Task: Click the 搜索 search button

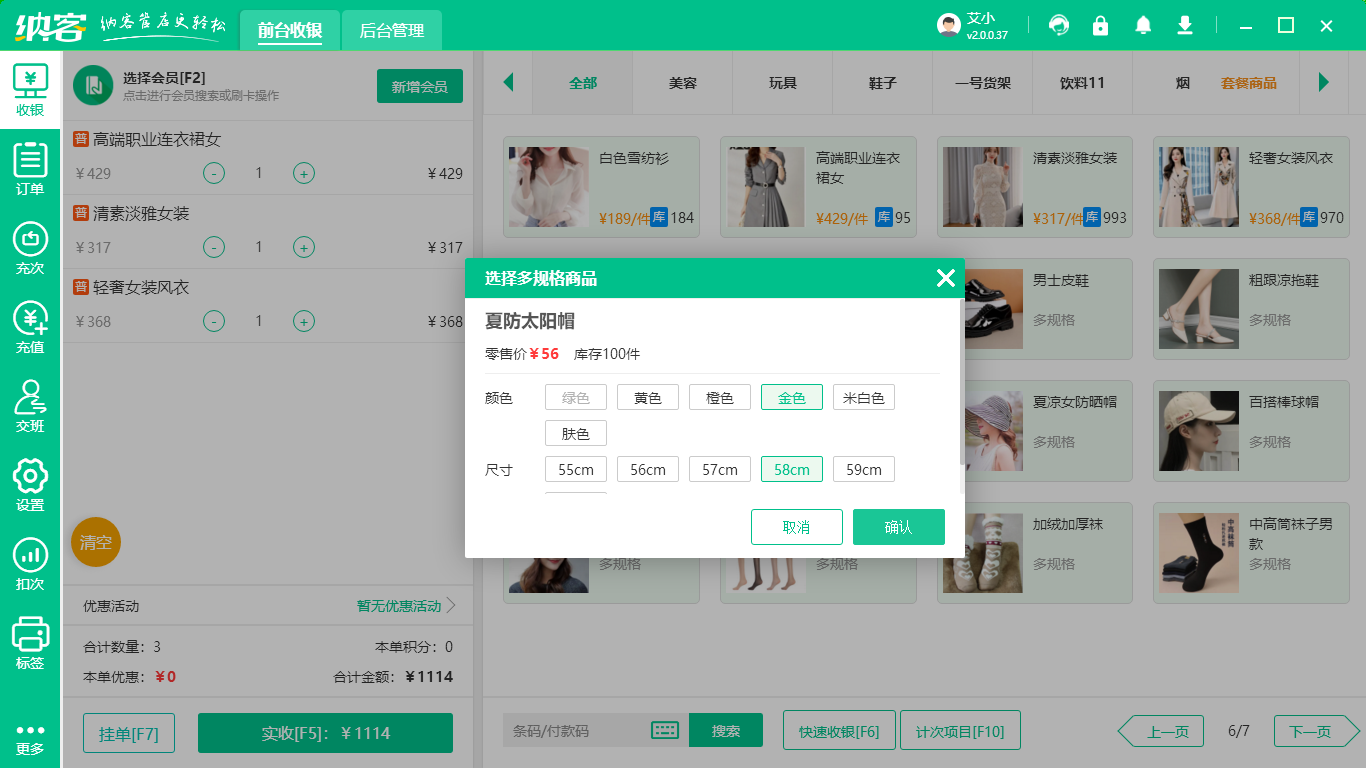Action: (726, 731)
